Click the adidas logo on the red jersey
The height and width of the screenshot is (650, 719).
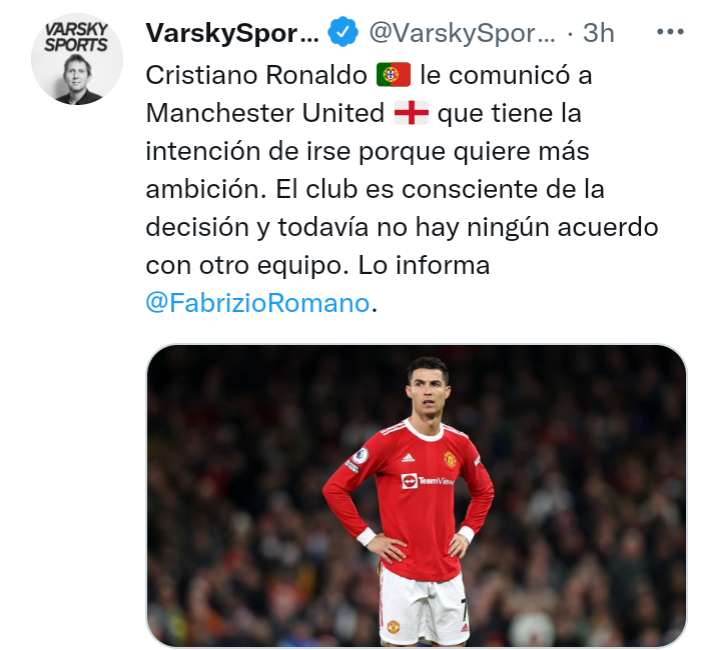tap(408, 457)
